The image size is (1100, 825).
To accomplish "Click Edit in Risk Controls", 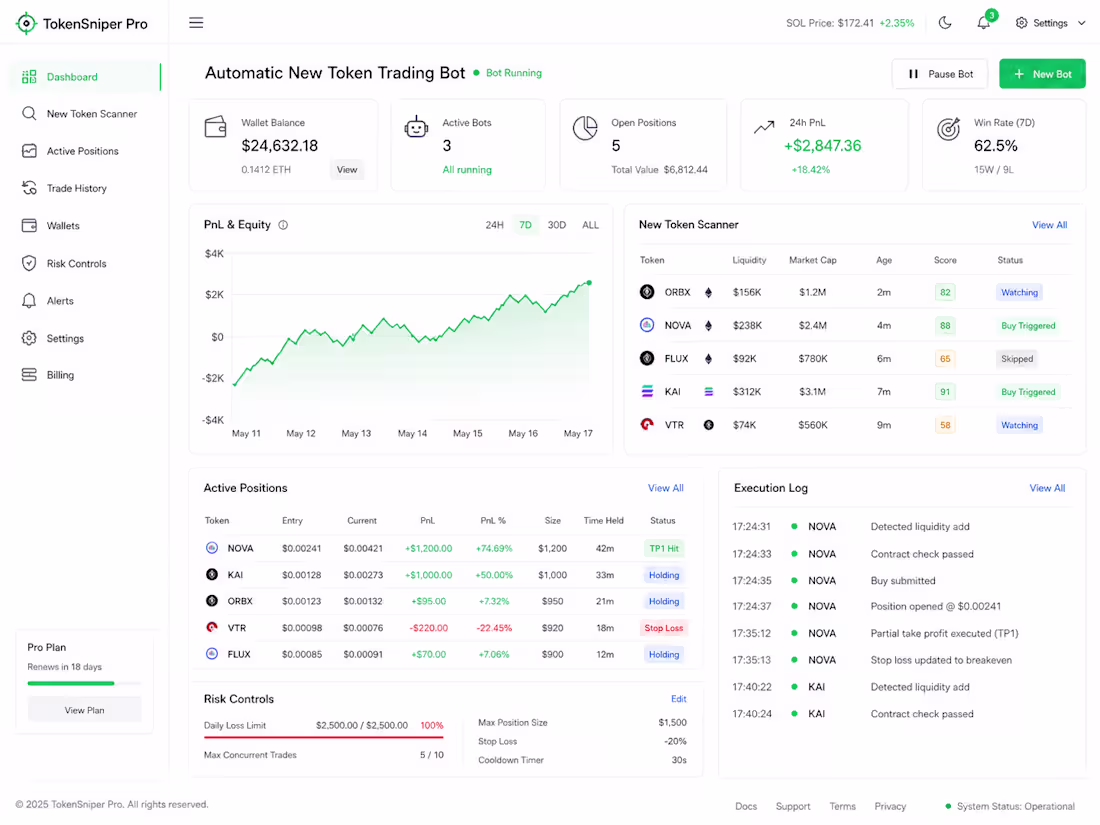I will pyautogui.click(x=678, y=699).
